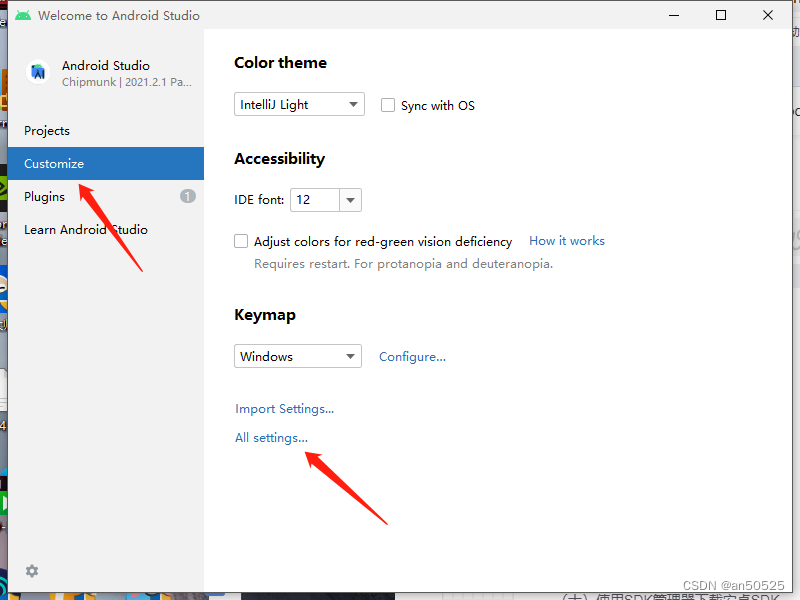Click the notification badge next to Plugins

coord(187,196)
